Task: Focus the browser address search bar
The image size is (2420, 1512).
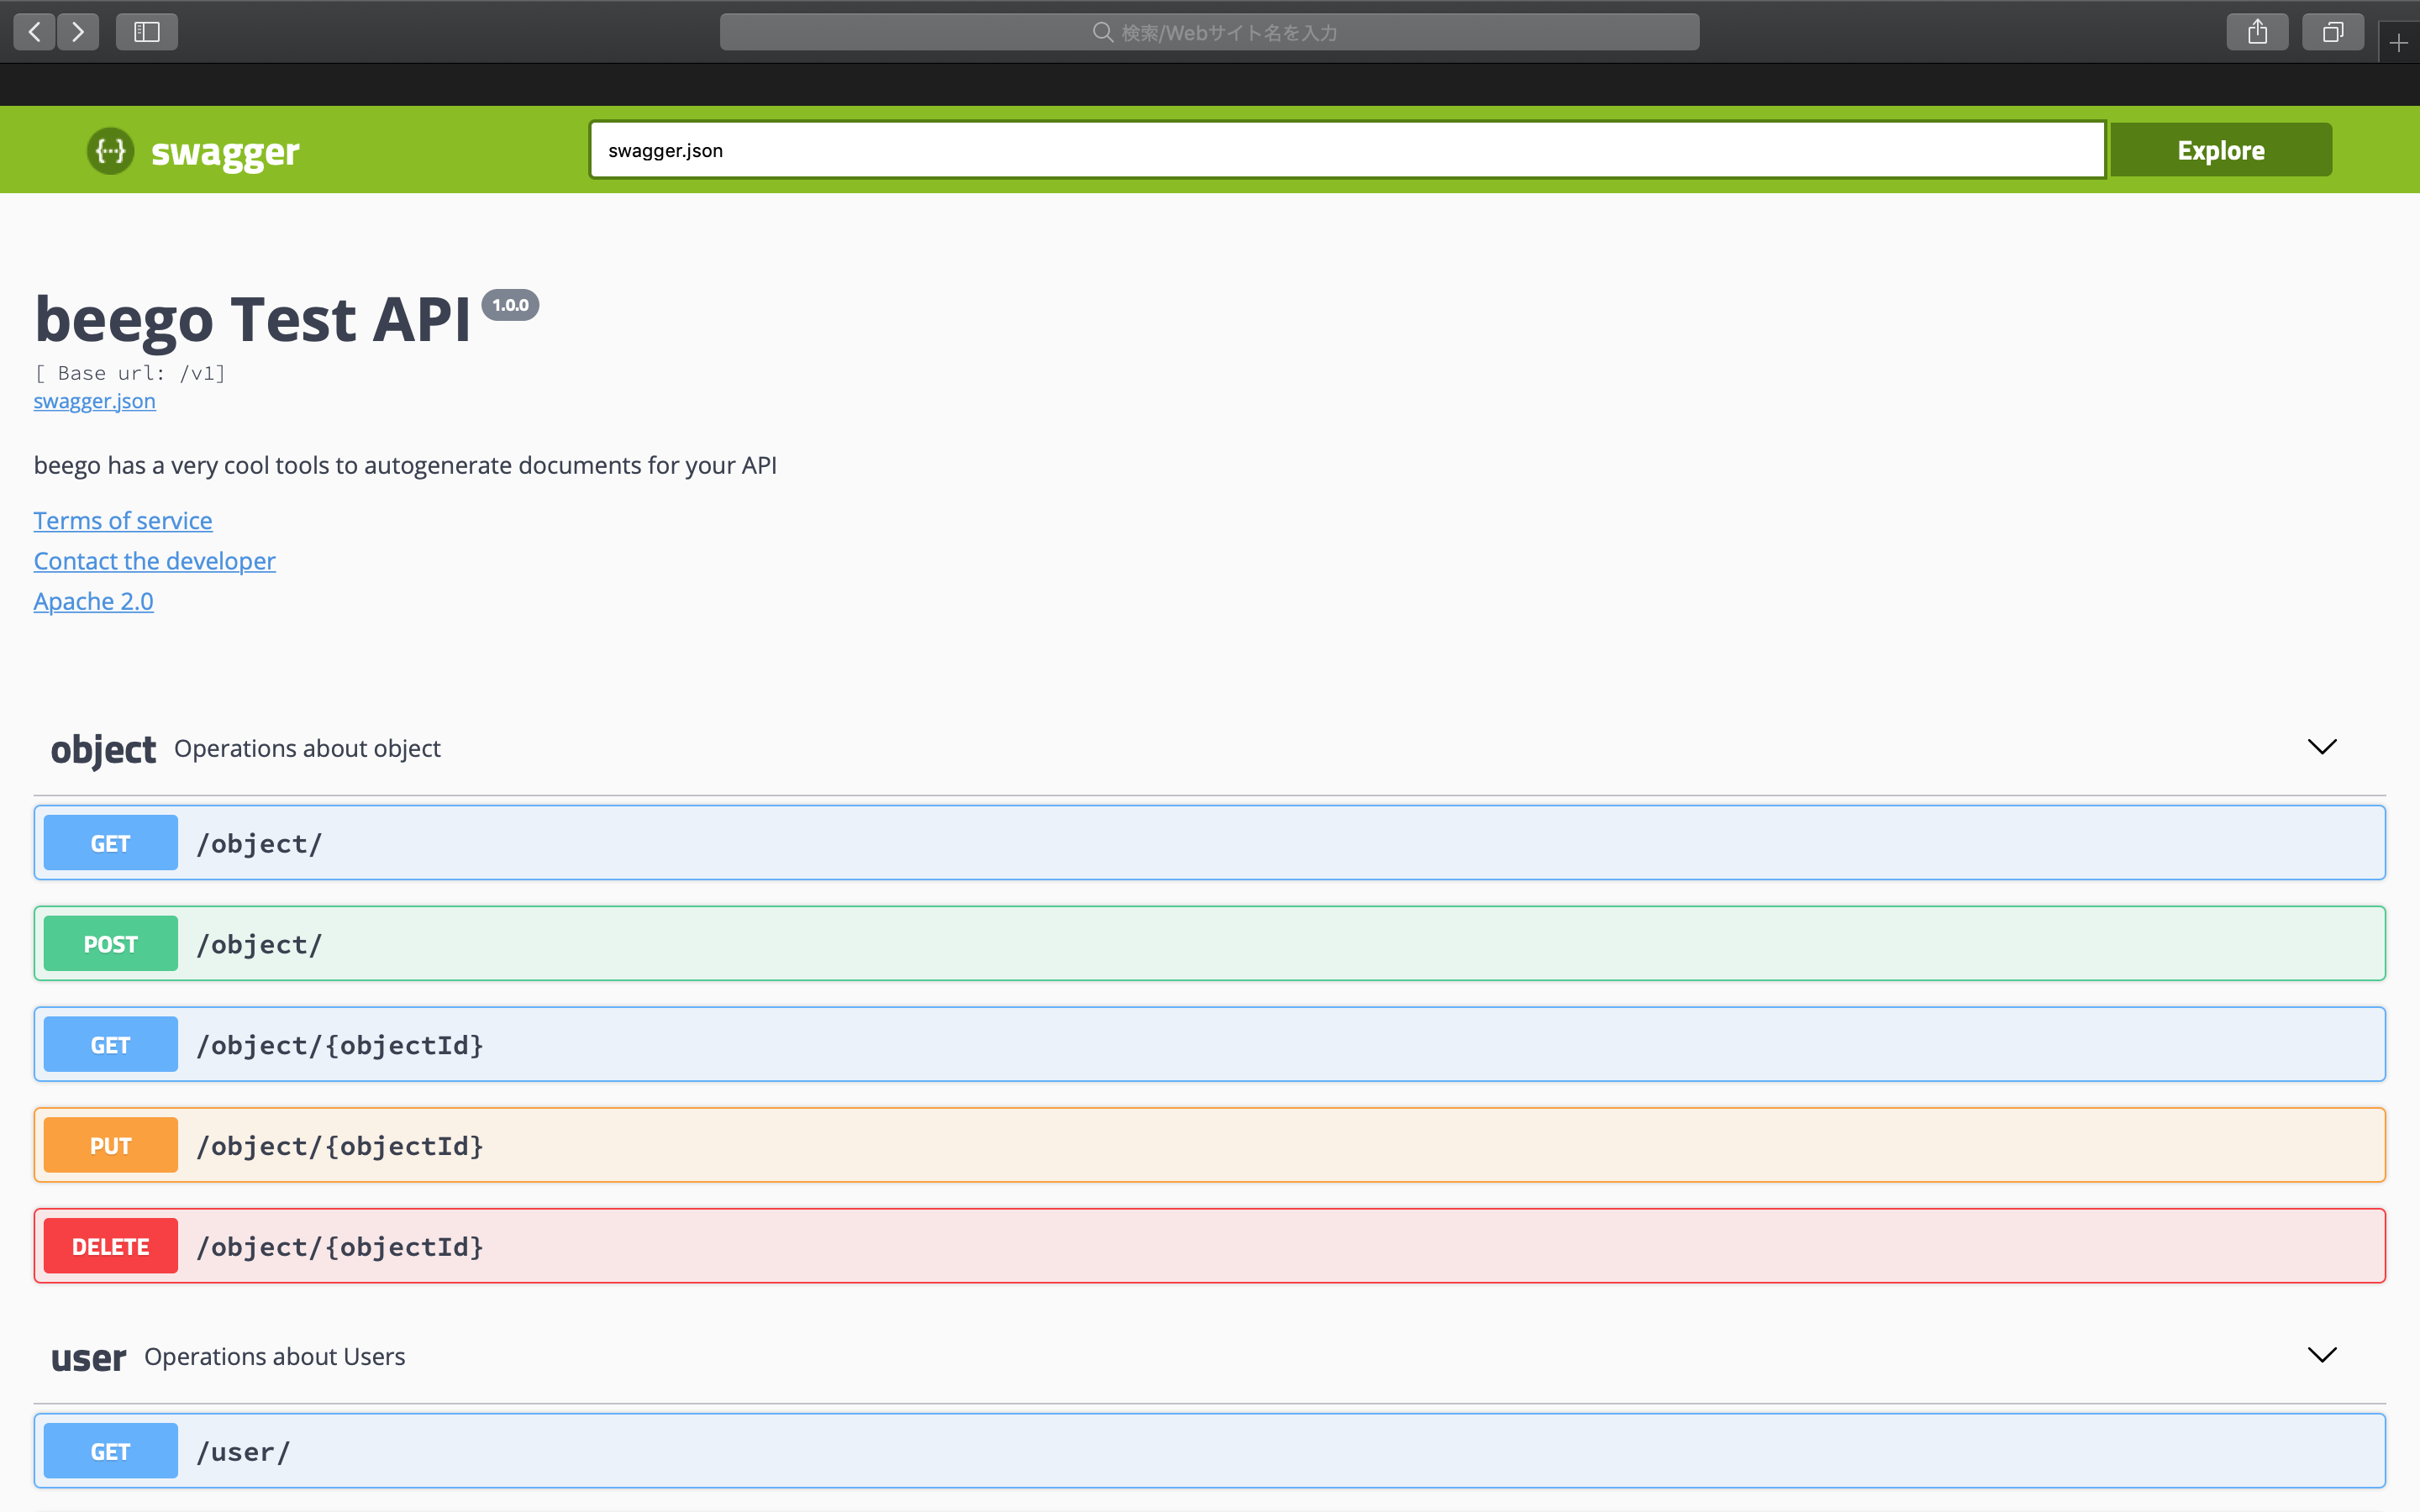Action: point(1210,32)
